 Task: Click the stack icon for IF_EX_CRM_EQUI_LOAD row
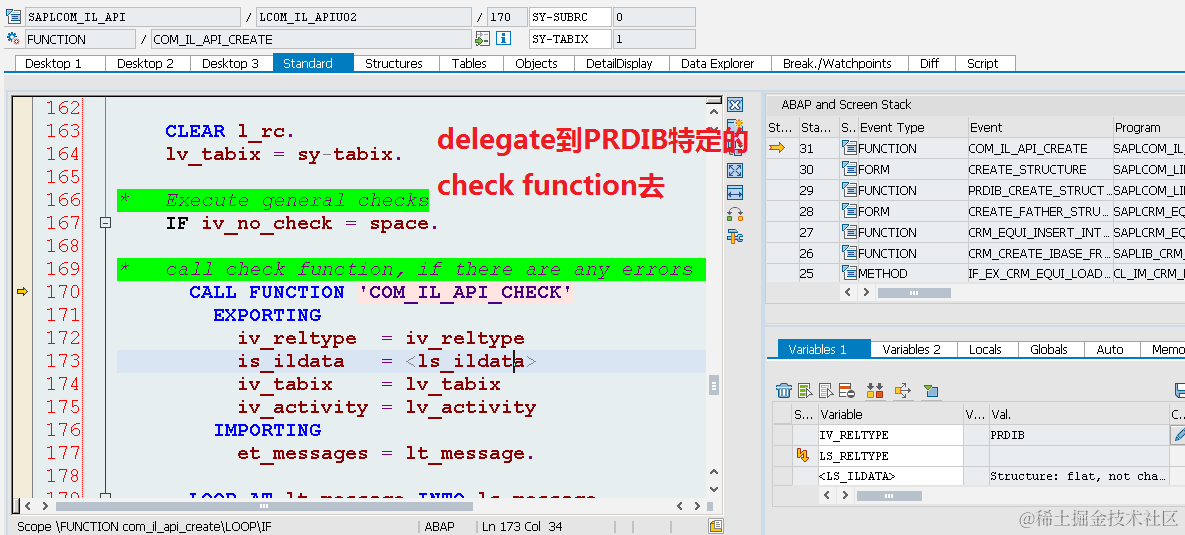849,274
